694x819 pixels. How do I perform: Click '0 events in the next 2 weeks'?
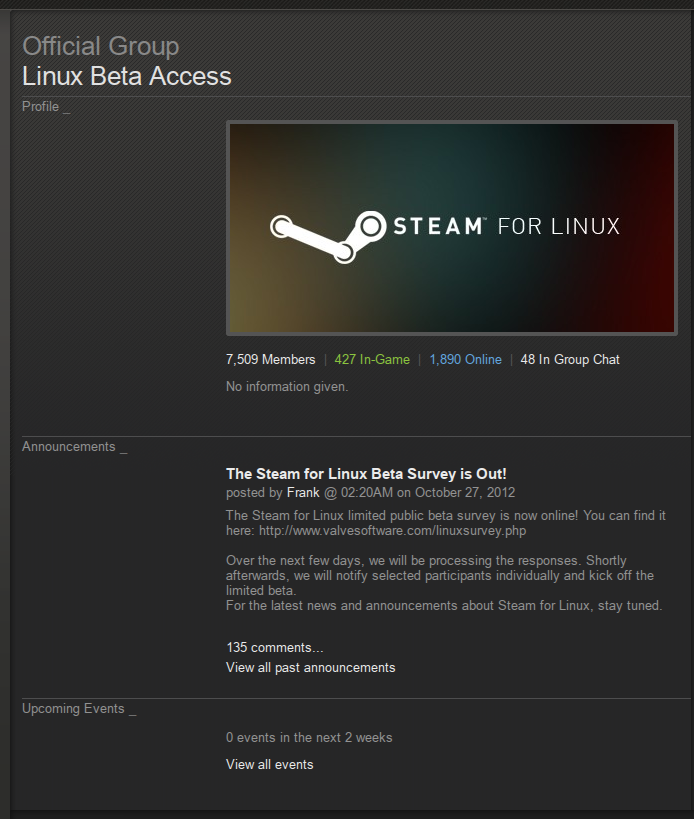pyautogui.click(x=309, y=737)
